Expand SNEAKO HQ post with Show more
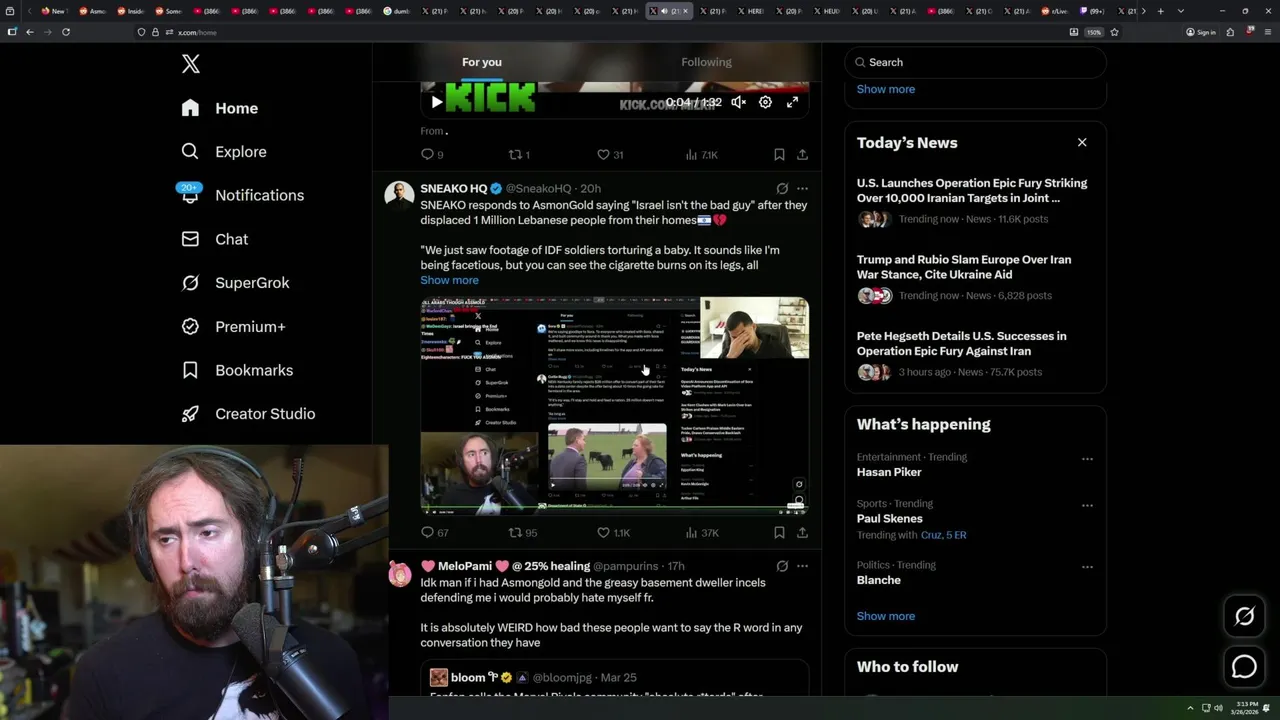The image size is (1280, 720). [449, 280]
